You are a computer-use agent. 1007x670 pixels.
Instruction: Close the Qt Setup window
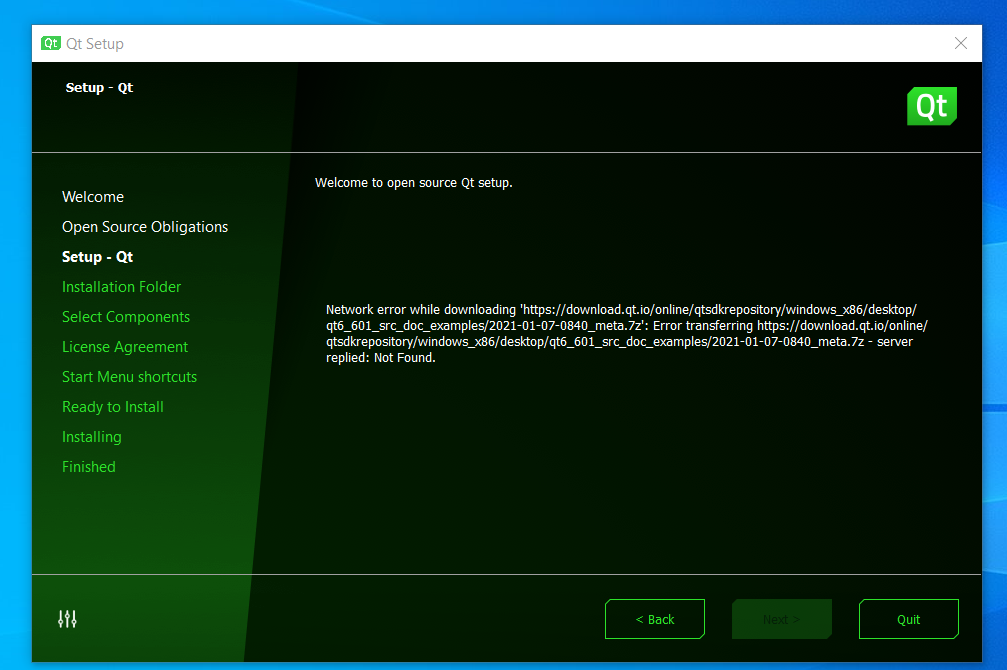coord(960,44)
